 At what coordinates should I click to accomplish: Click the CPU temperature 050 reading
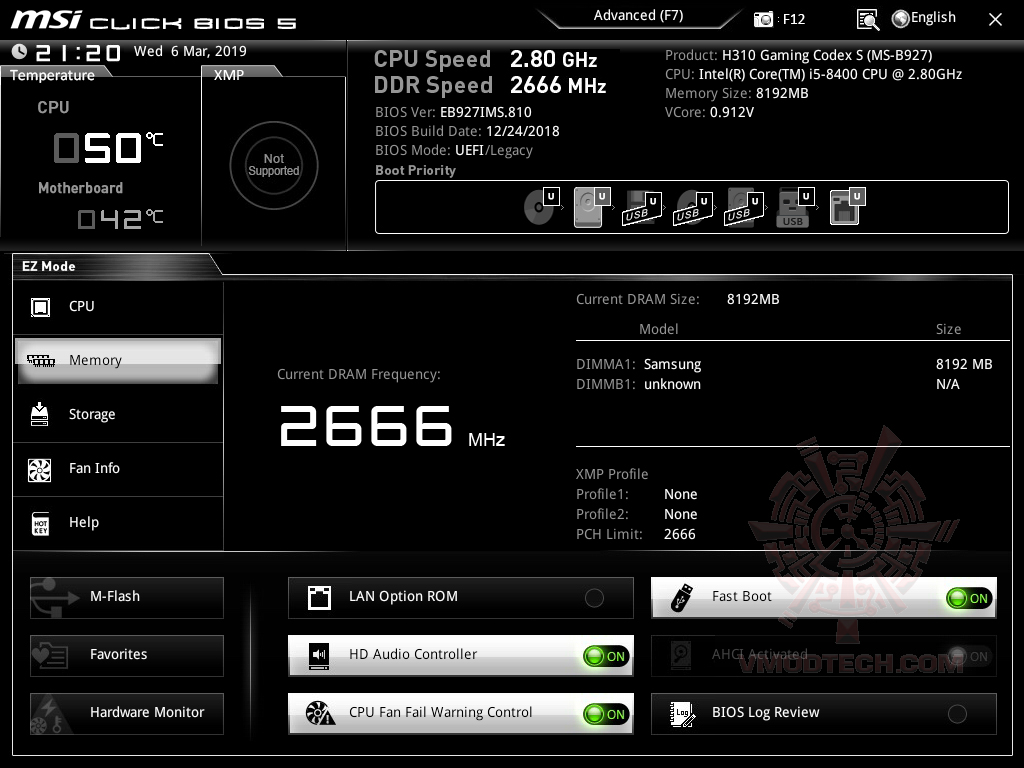tap(108, 147)
